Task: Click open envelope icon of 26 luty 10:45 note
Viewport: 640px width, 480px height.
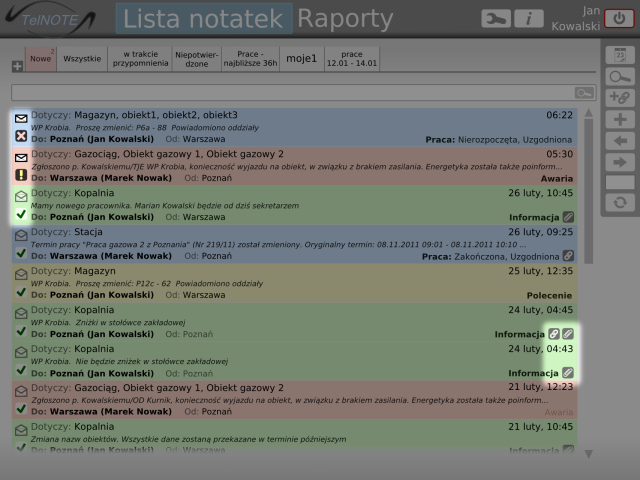Action: 21,196
